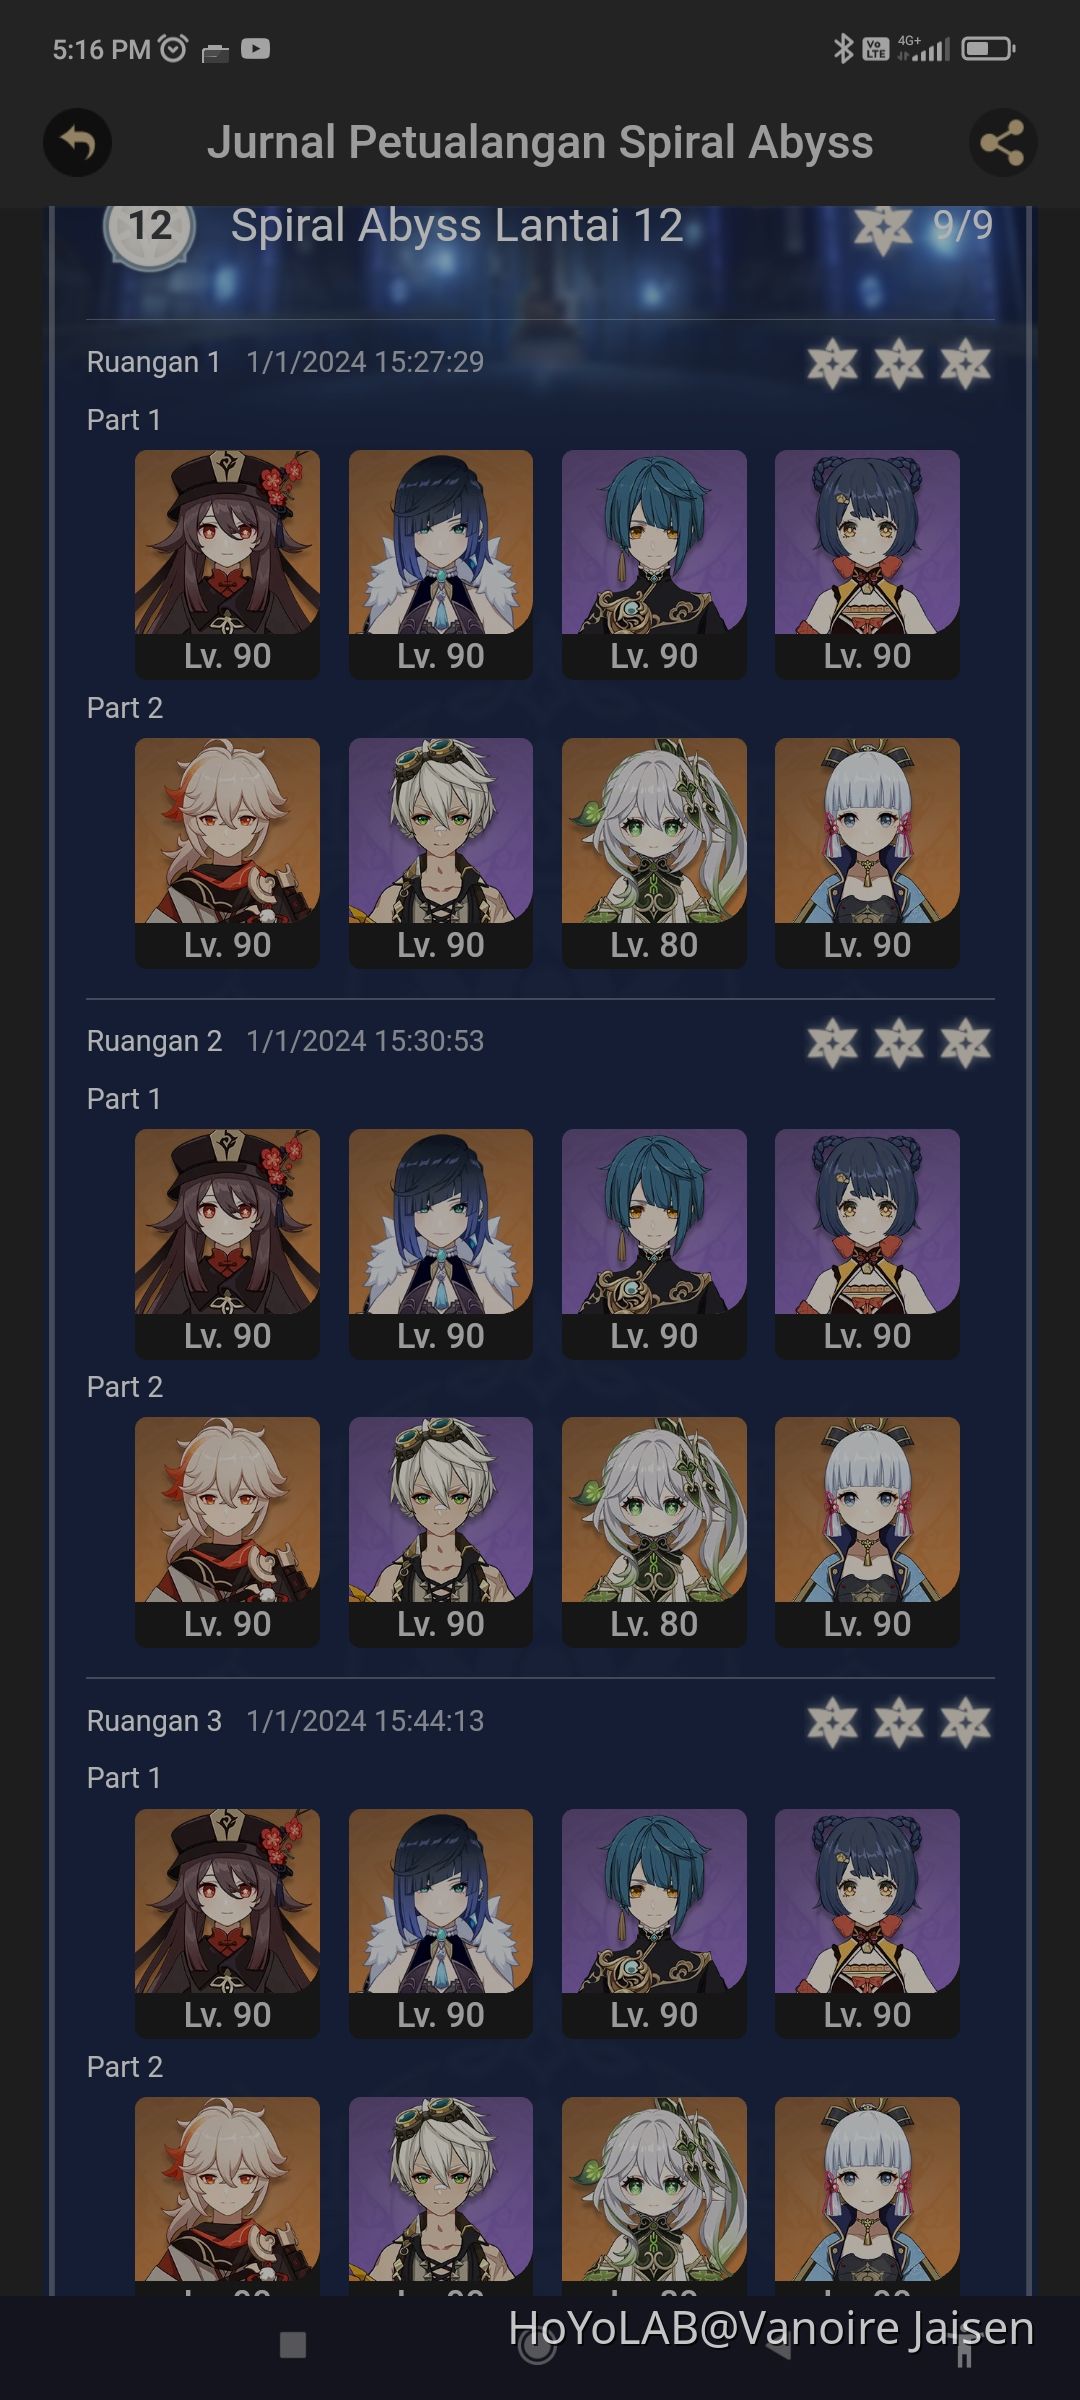The image size is (1080, 2400).
Task: Tap the Spiral Abyss Lantai 12 heading
Action: click(x=457, y=226)
